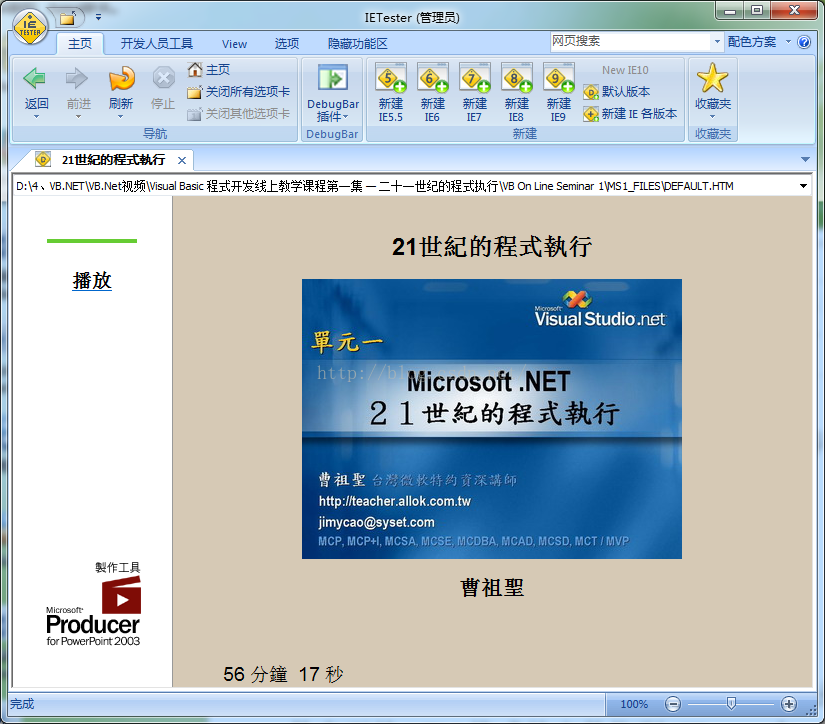Click the 製作工具 label above Producer logo
Viewport: 825px width, 724px height.
point(118,567)
